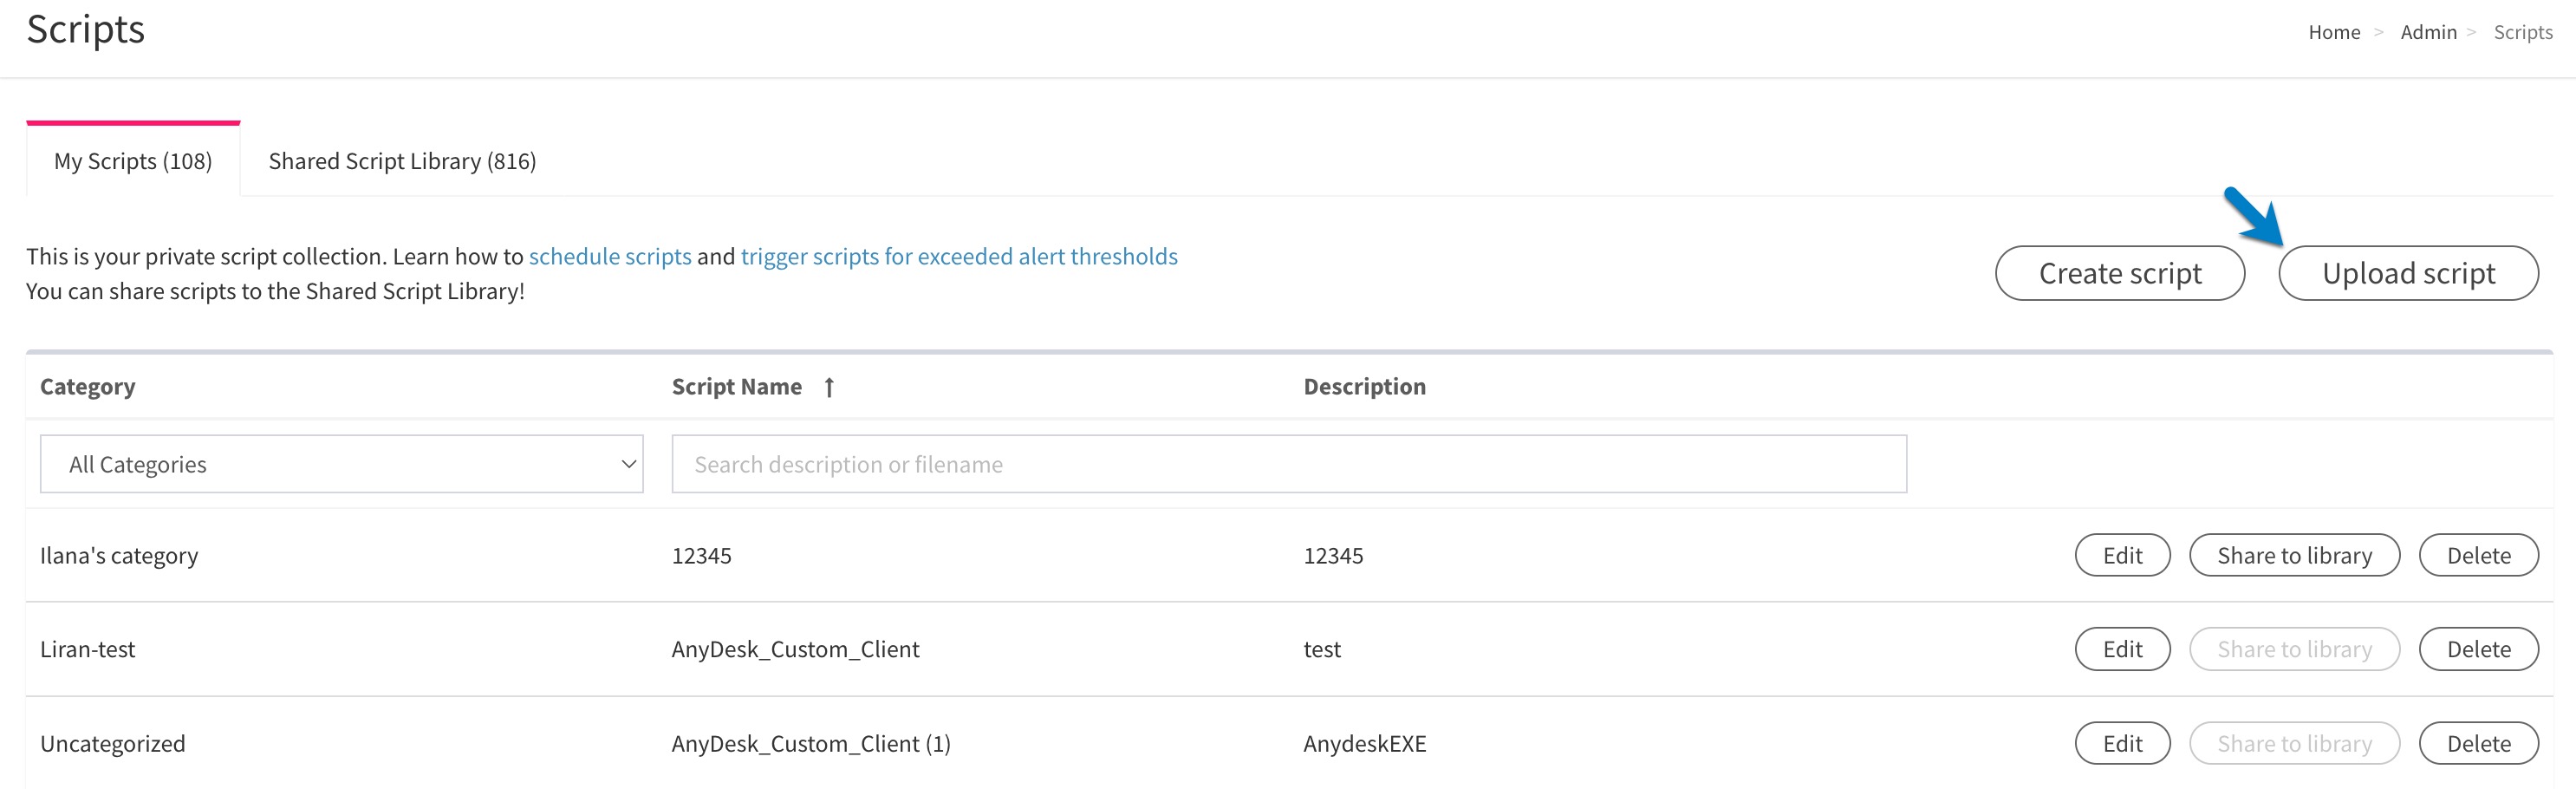Navigate to Home via the breadcrumb
The image size is (2576, 789).
tap(2334, 31)
